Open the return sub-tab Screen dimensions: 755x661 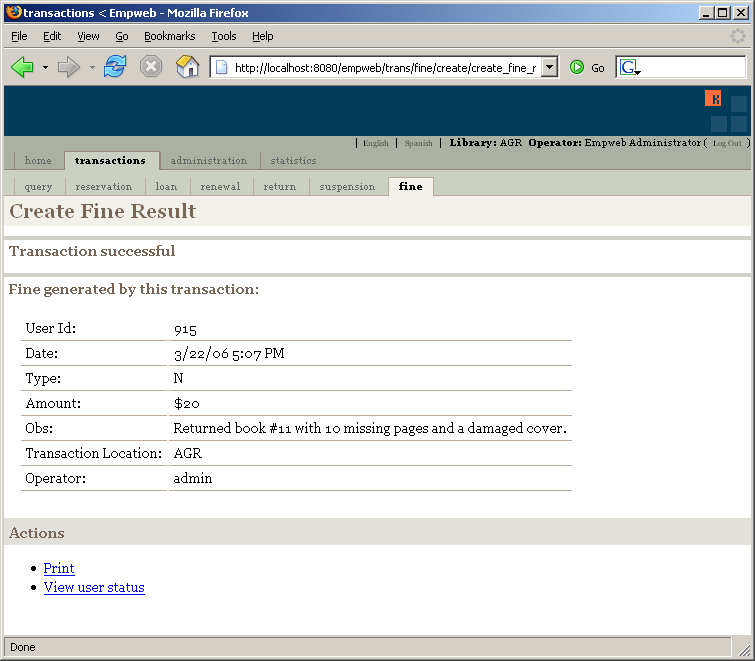tap(280, 186)
